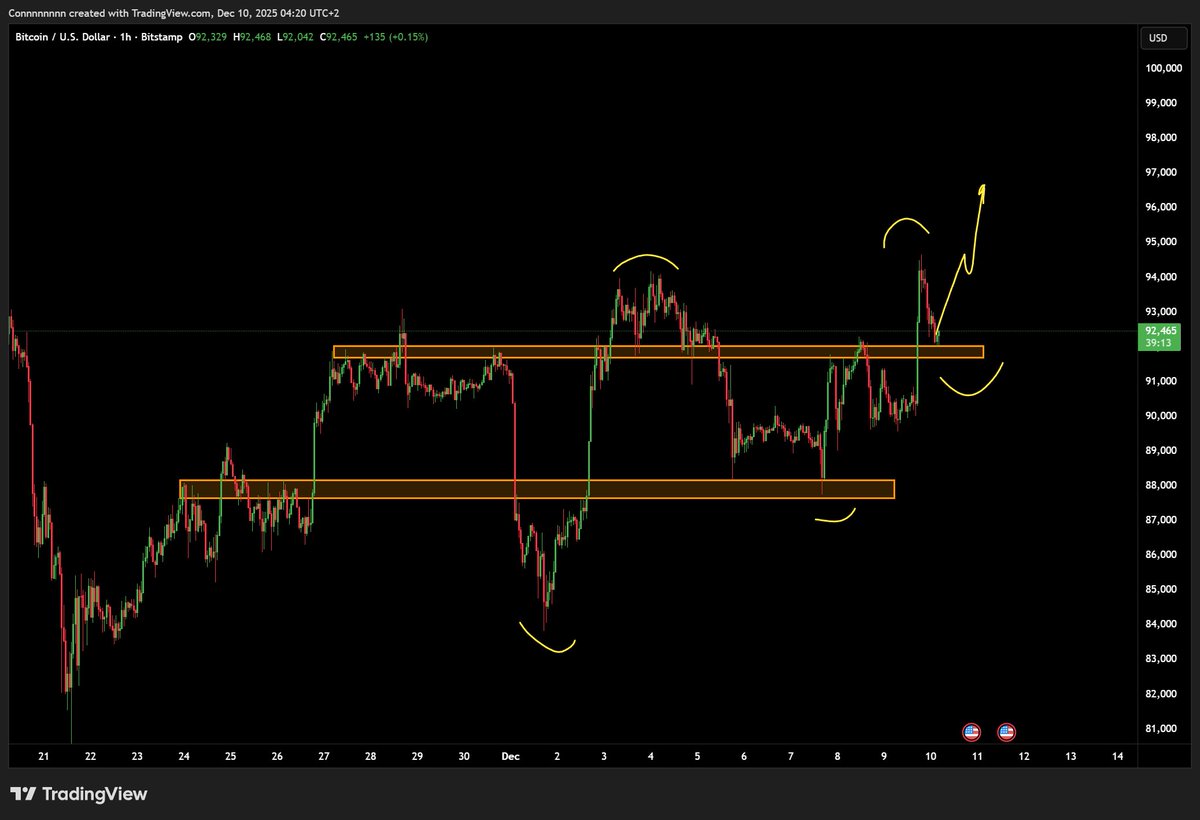Image resolution: width=1200 pixels, height=820 pixels.
Task: Click date label 30 on the time axis
Action: pos(464,757)
